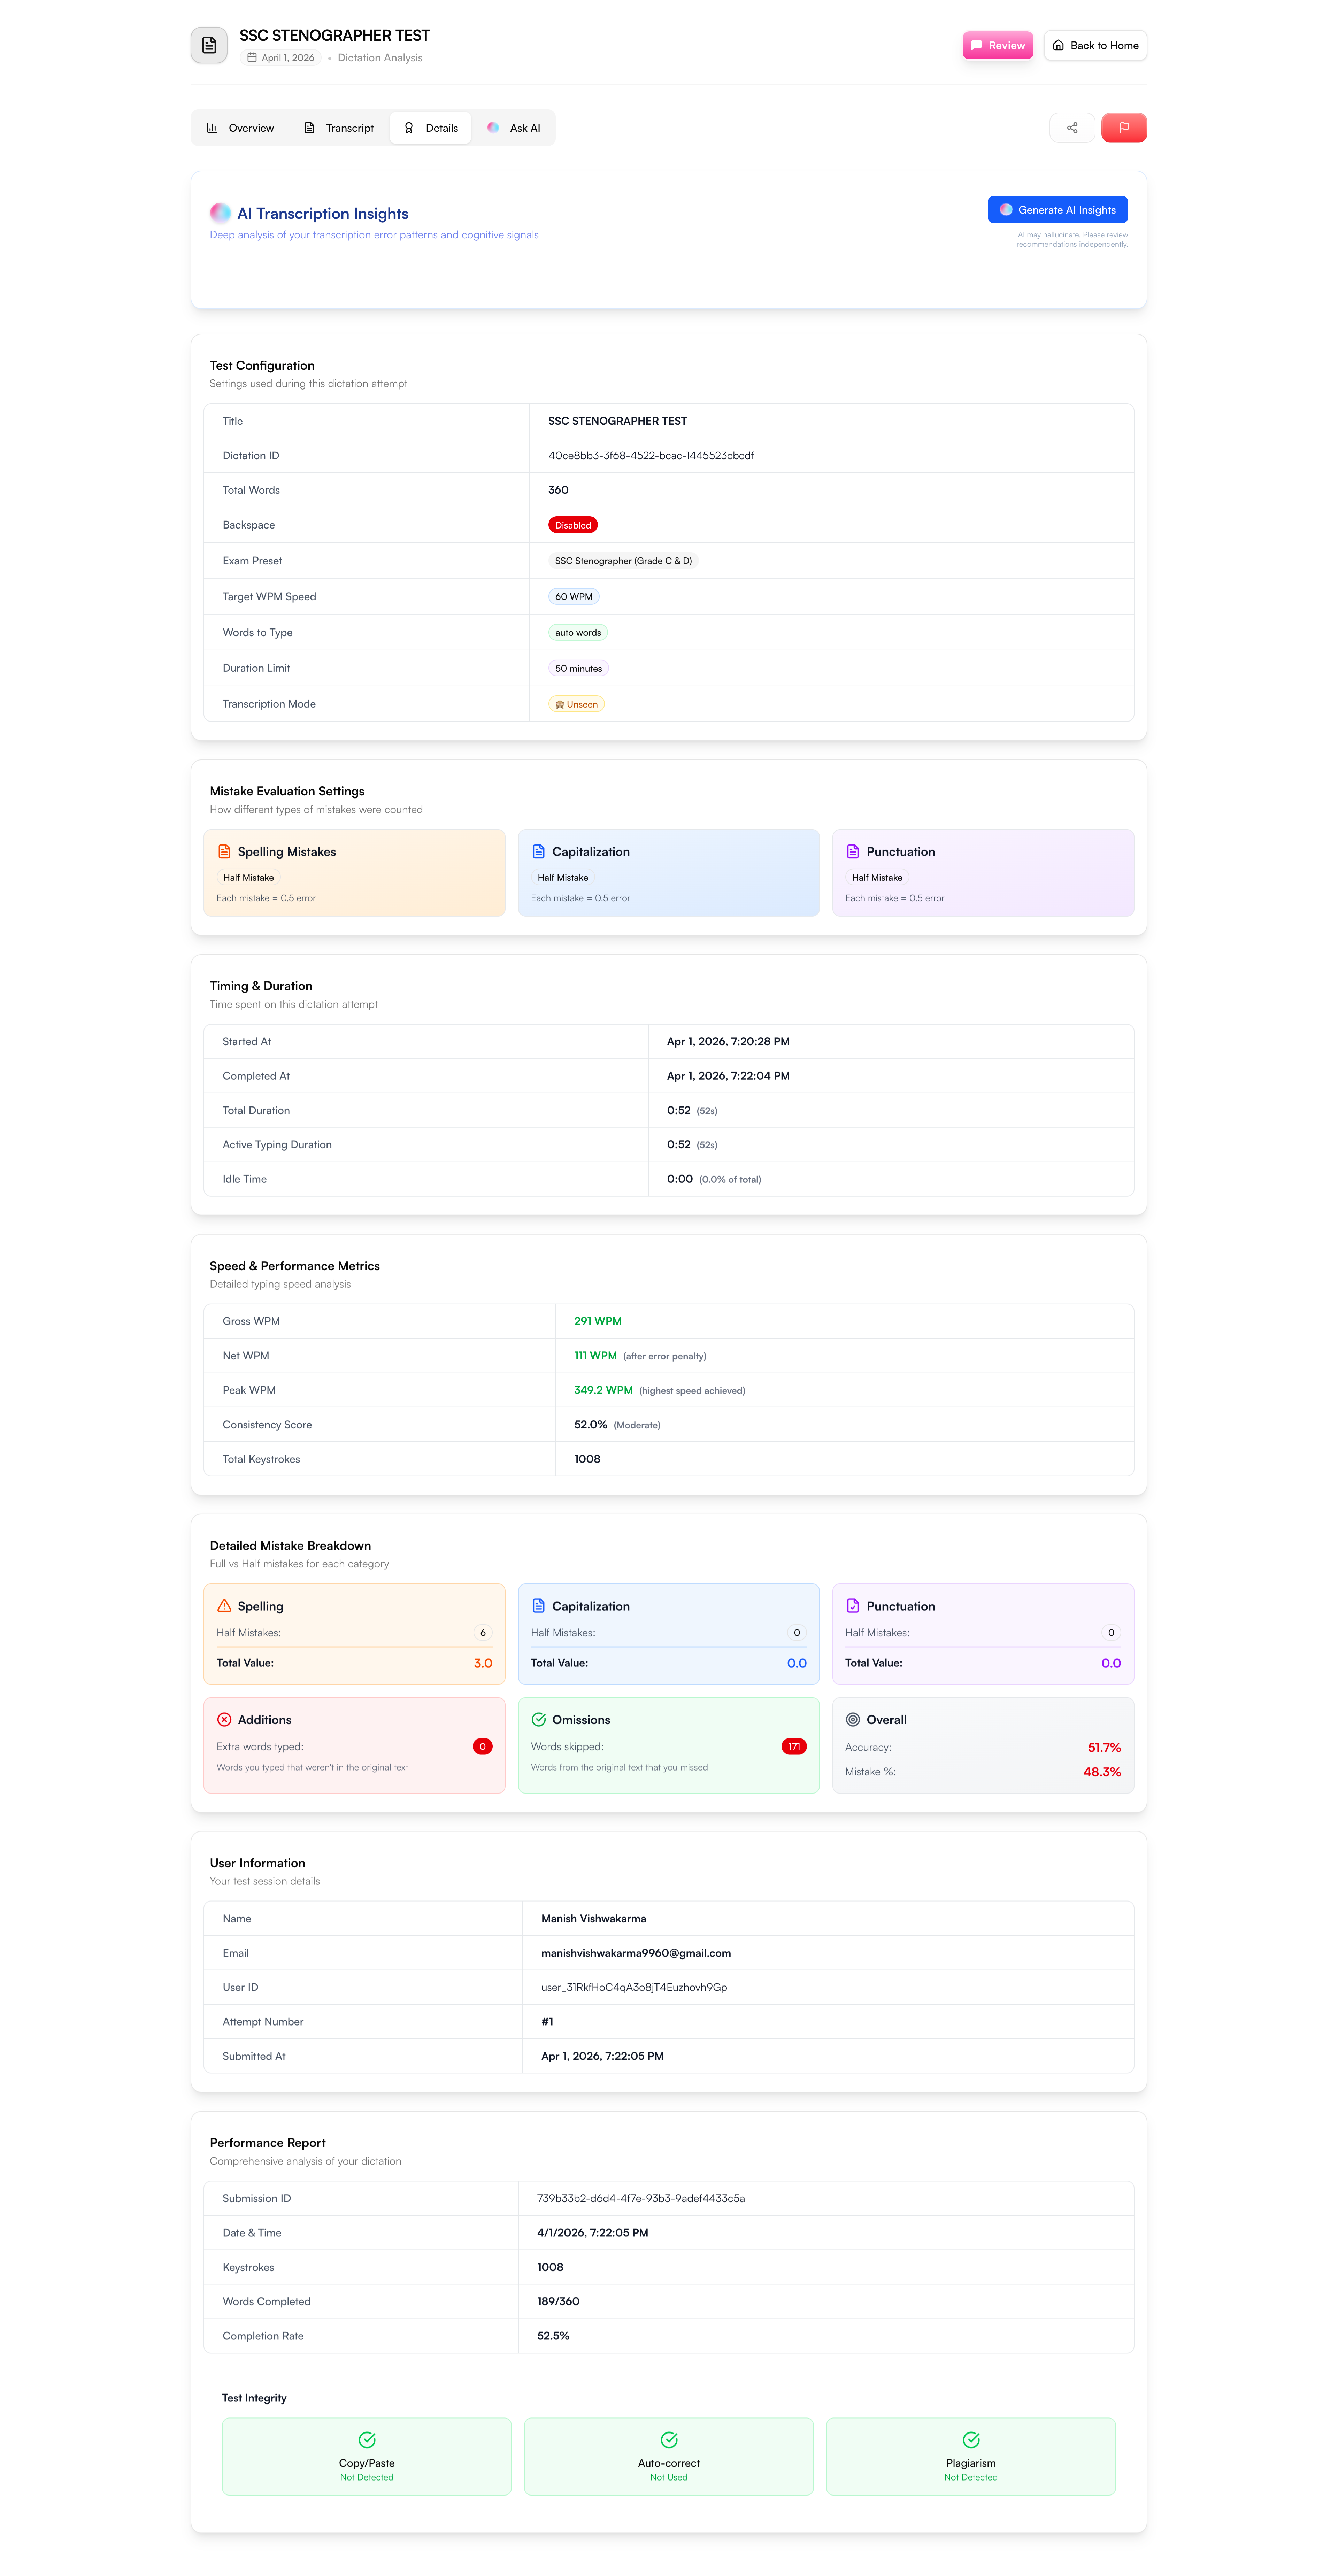
Task: Click the Additions extra words count badge
Action: (x=483, y=1747)
